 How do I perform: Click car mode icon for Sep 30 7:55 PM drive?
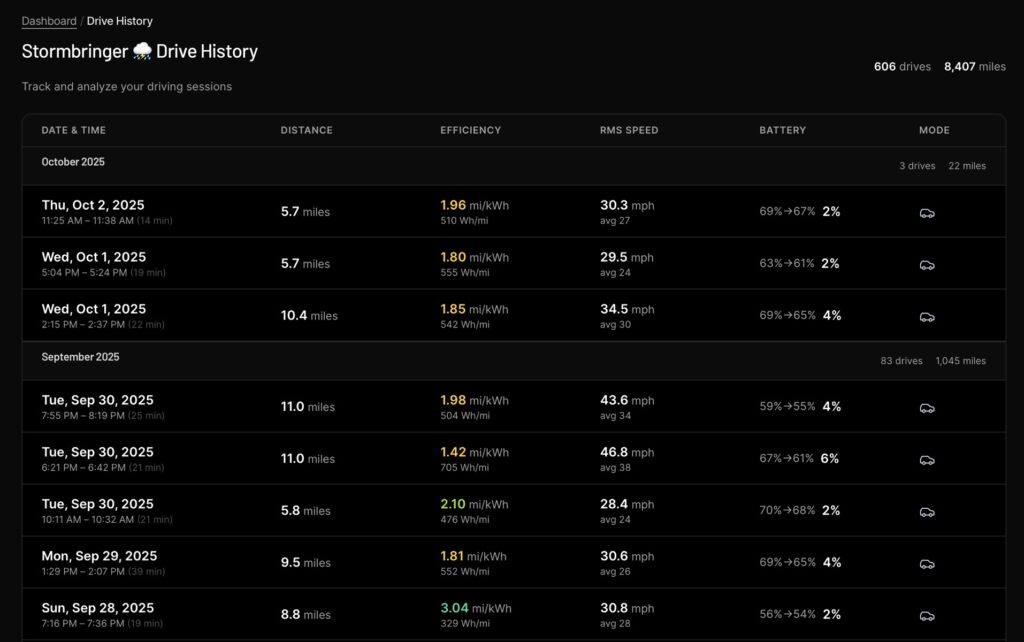coord(927,408)
